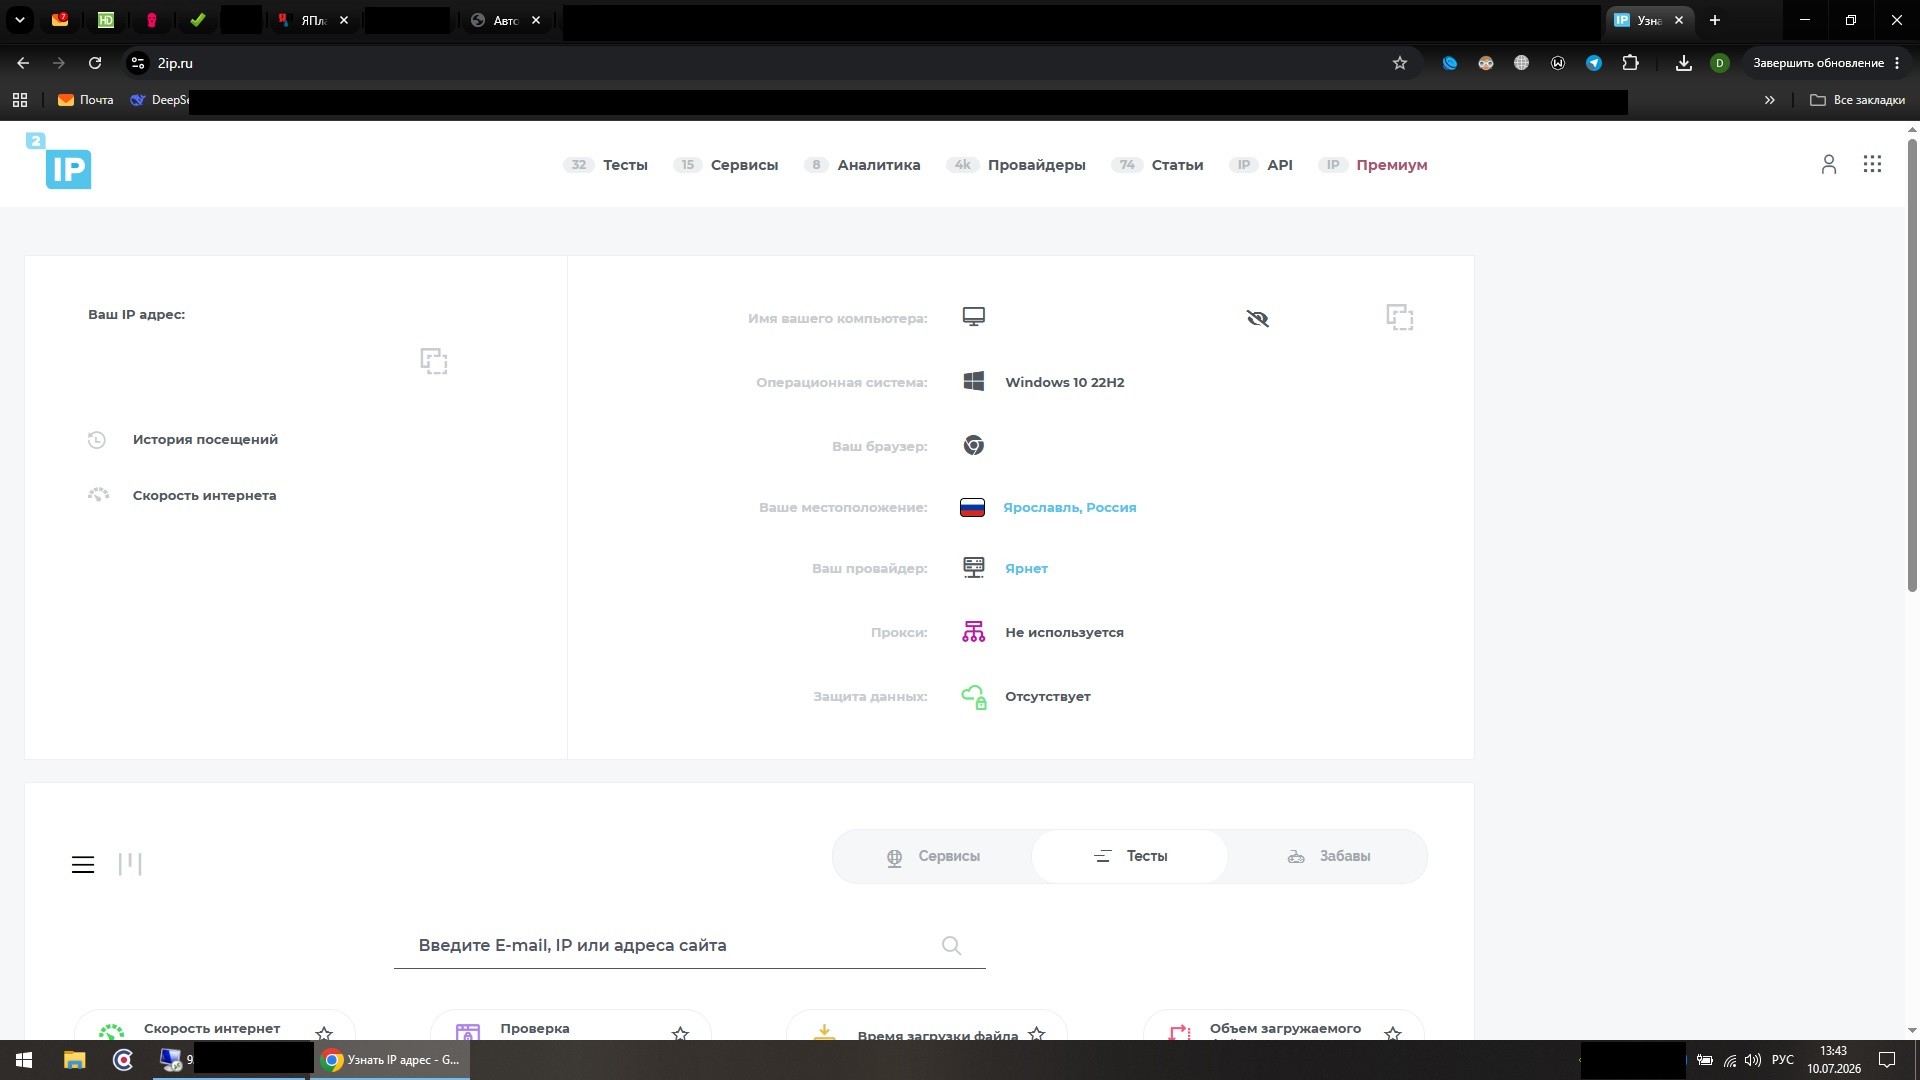The height and width of the screenshot is (1080, 1920).
Task: Open the Провайдеры navigation menu
Action: 1037,165
